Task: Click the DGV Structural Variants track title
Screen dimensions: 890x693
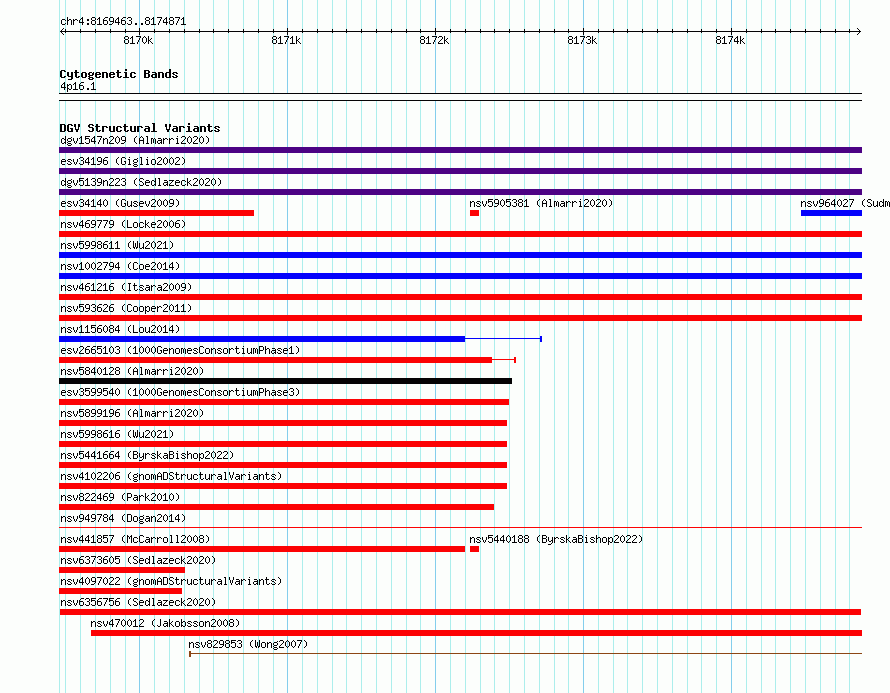Action: (x=140, y=128)
